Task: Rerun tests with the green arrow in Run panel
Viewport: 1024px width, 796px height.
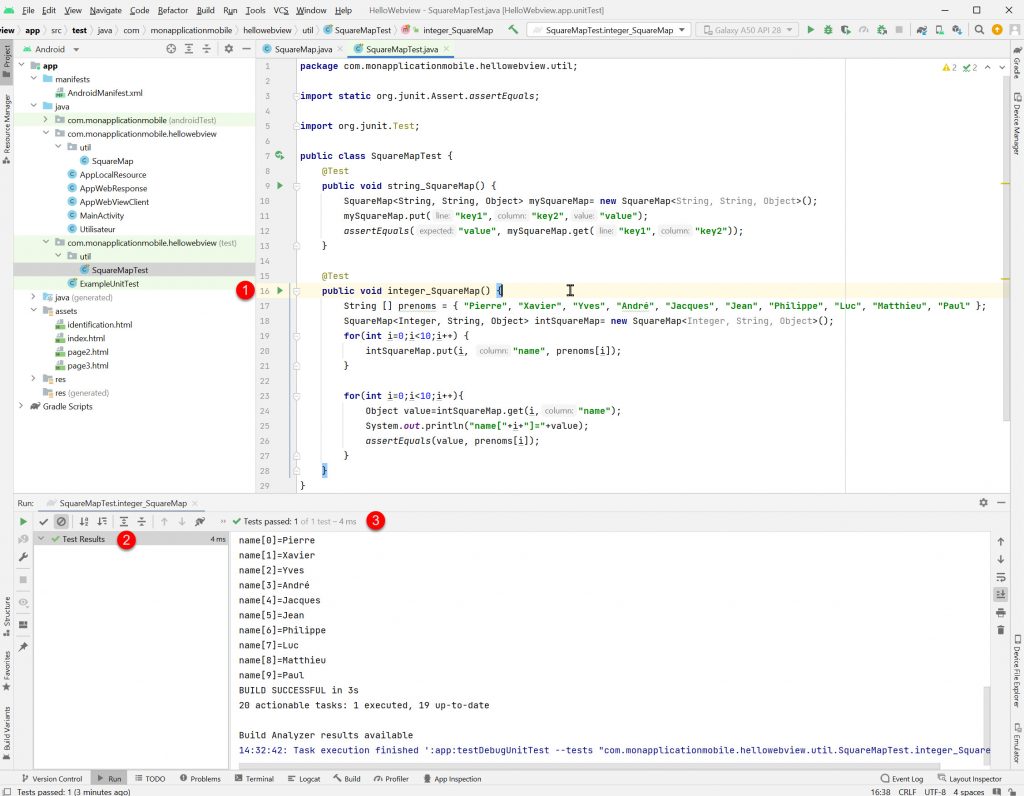Action: (24, 521)
